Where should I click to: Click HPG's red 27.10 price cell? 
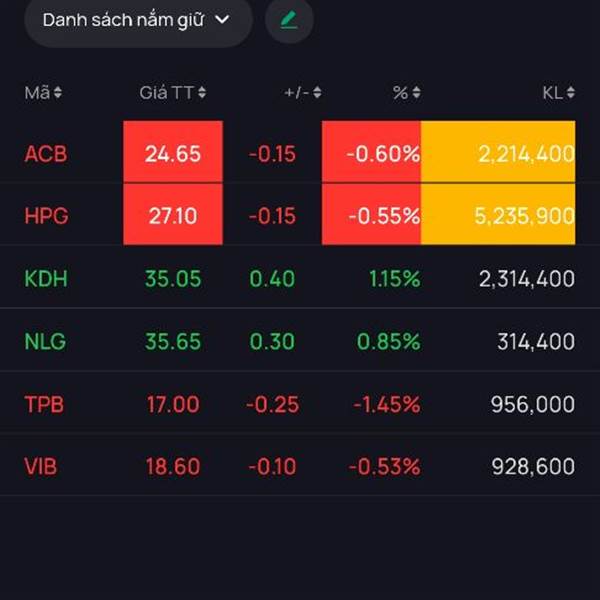coord(173,215)
